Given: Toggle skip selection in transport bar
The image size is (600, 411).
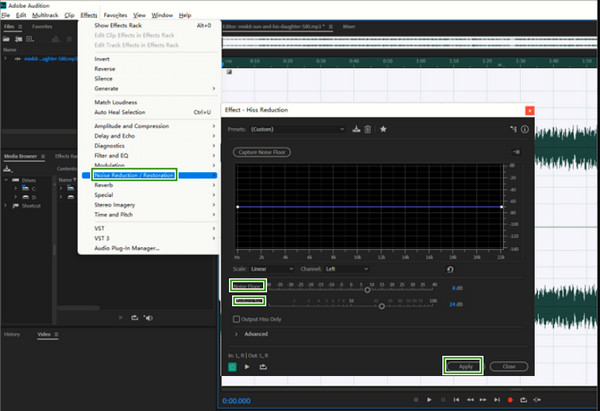Looking at the screenshot, I should (537, 400).
